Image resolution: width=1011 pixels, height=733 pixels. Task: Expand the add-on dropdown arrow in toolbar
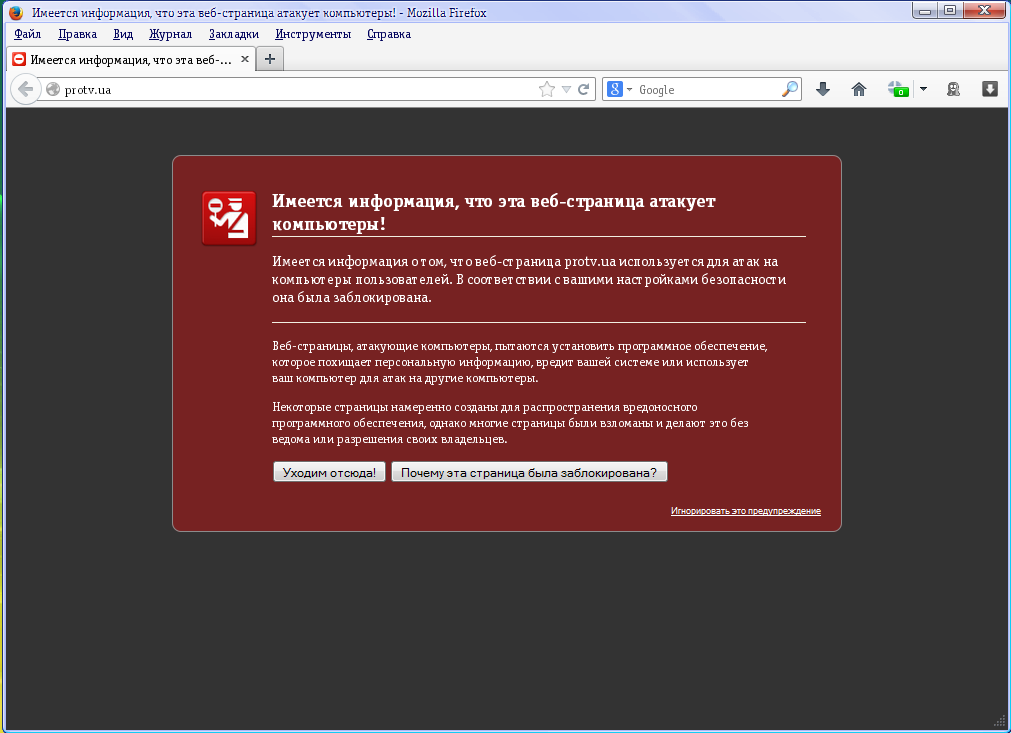click(923, 89)
